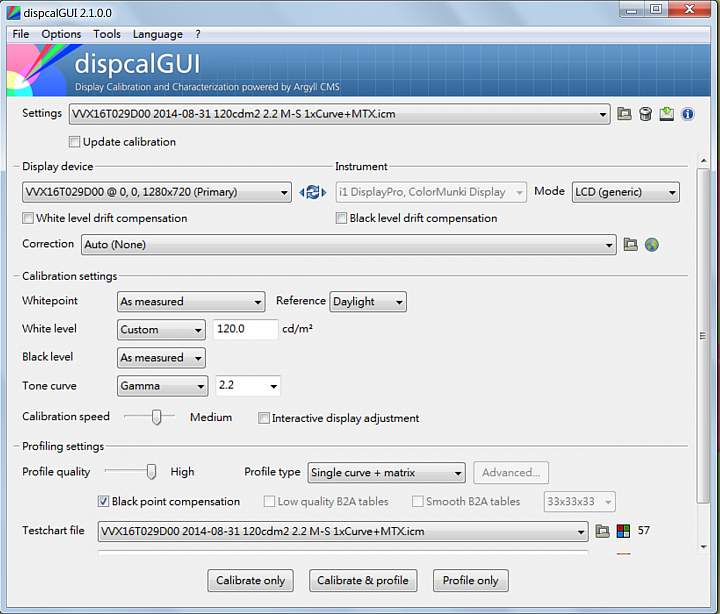This screenshot has height=614, width=720.
Task: Click the testchart patch count 57
Action: [x=643, y=531]
